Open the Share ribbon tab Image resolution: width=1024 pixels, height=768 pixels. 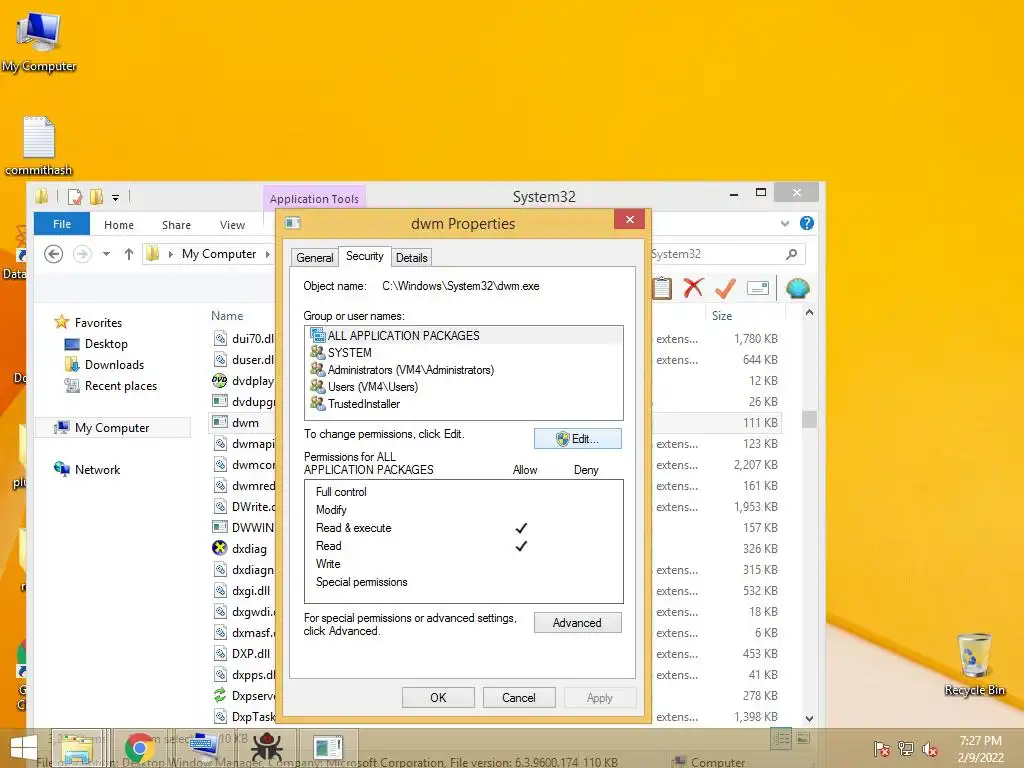tap(176, 225)
